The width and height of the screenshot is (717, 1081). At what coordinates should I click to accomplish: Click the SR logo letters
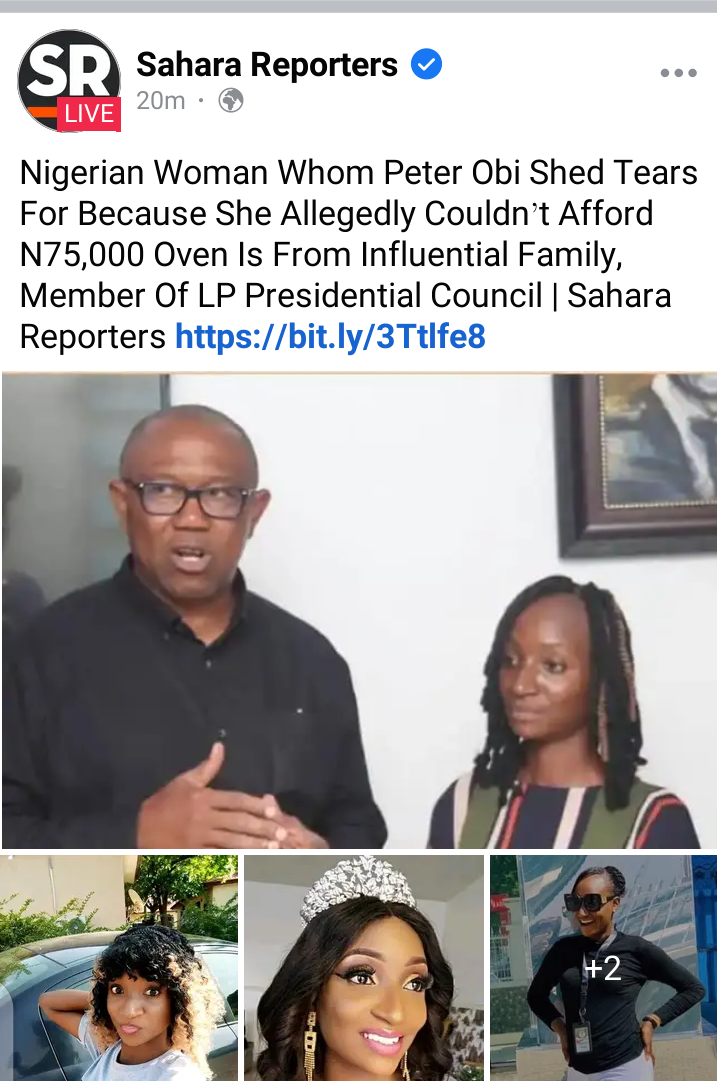coord(69,68)
